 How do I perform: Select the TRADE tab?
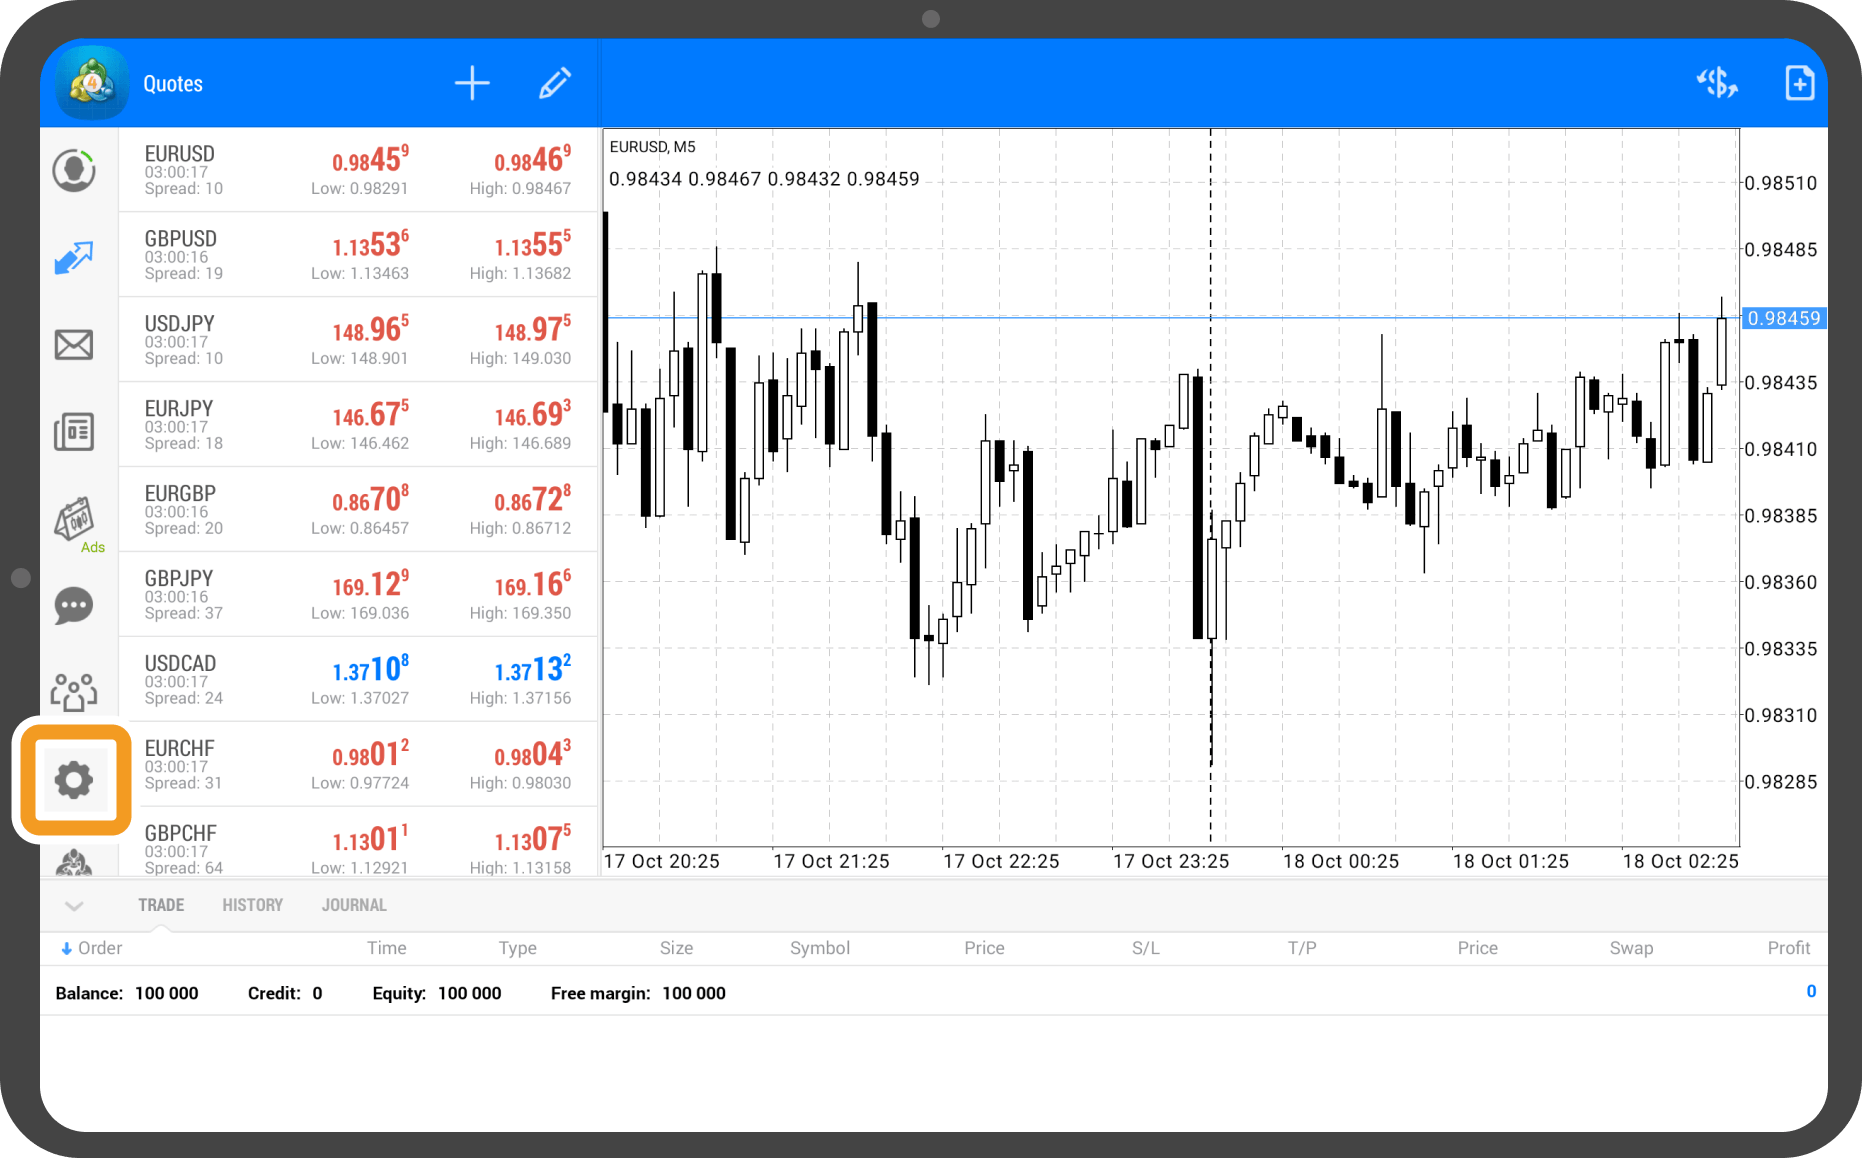pyautogui.click(x=161, y=905)
